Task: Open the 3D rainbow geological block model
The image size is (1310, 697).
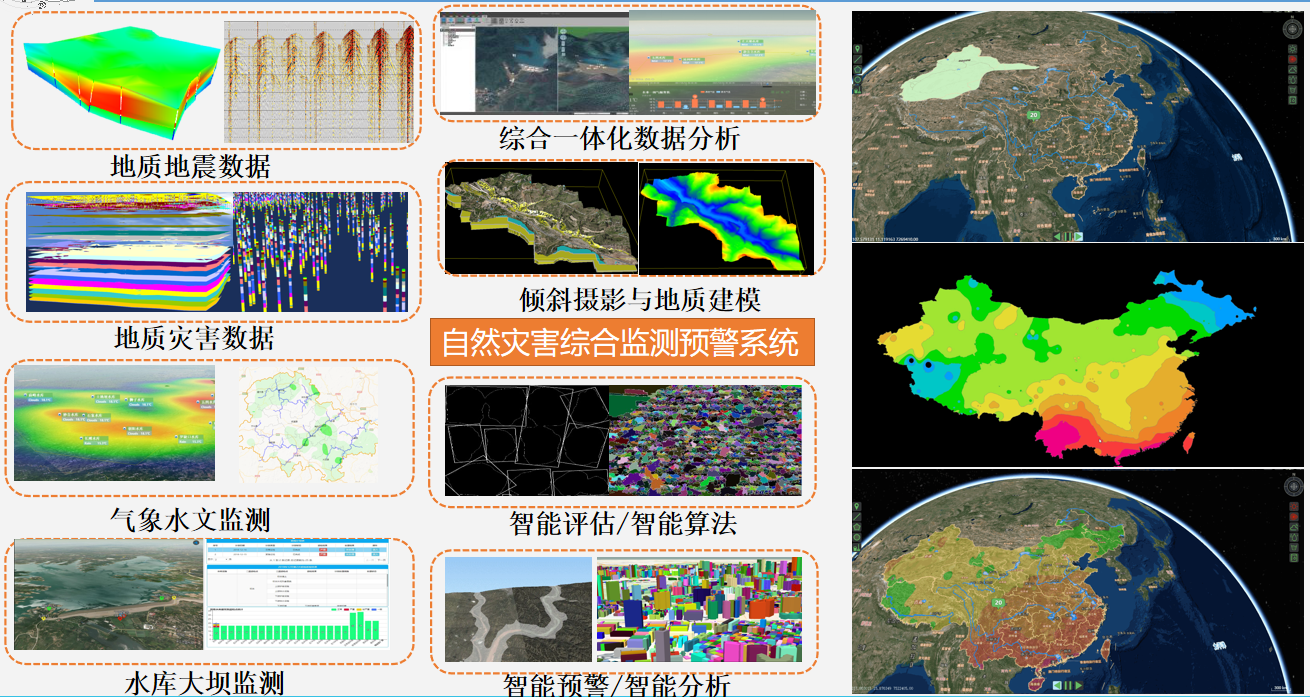Action: (x=122, y=83)
